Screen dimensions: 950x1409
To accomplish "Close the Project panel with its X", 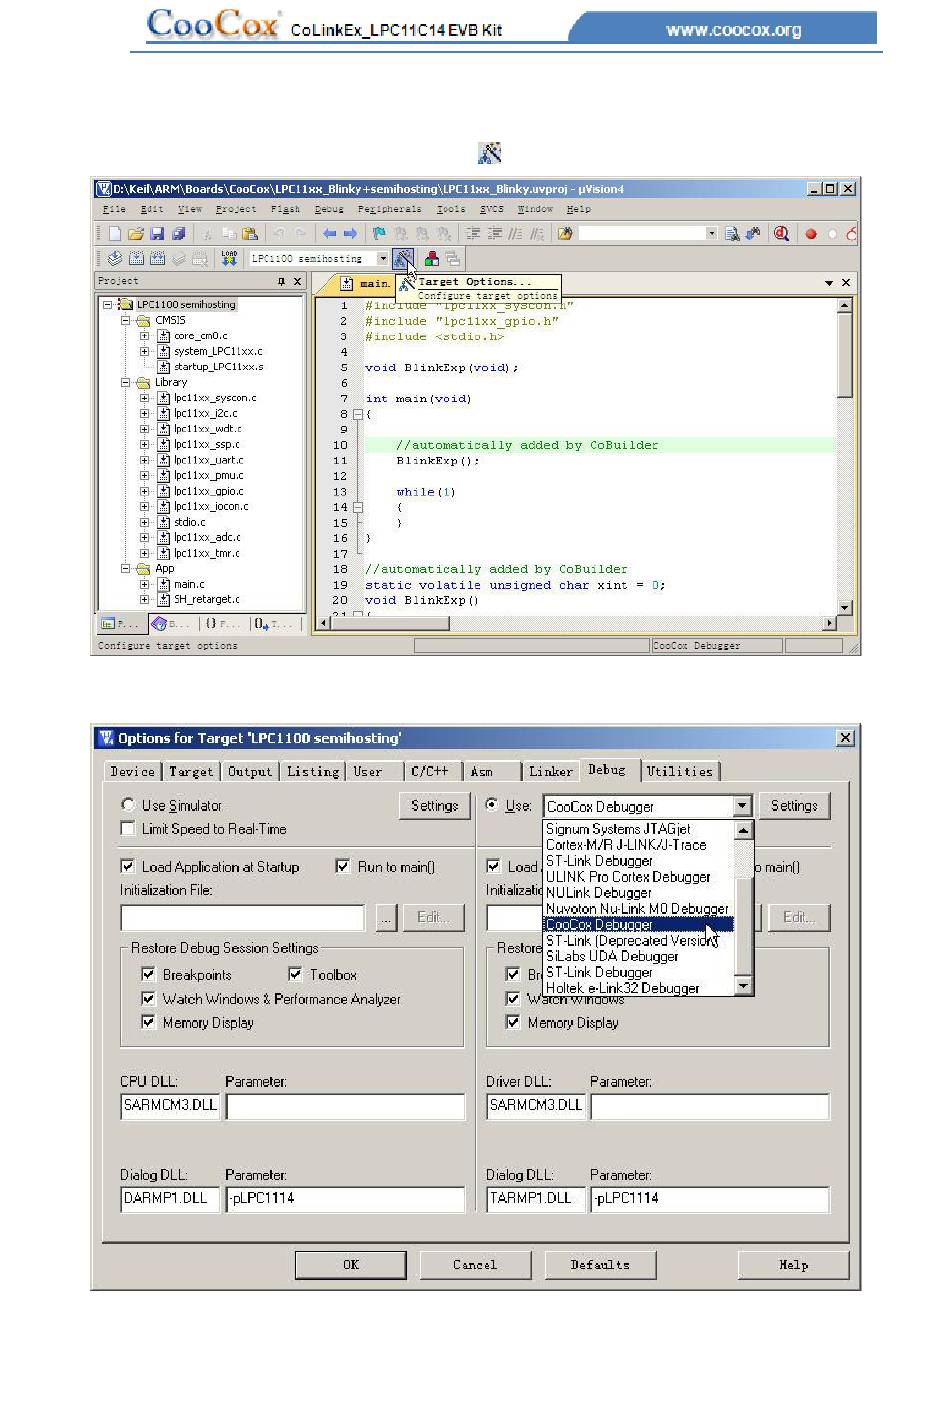I will [x=297, y=282].
